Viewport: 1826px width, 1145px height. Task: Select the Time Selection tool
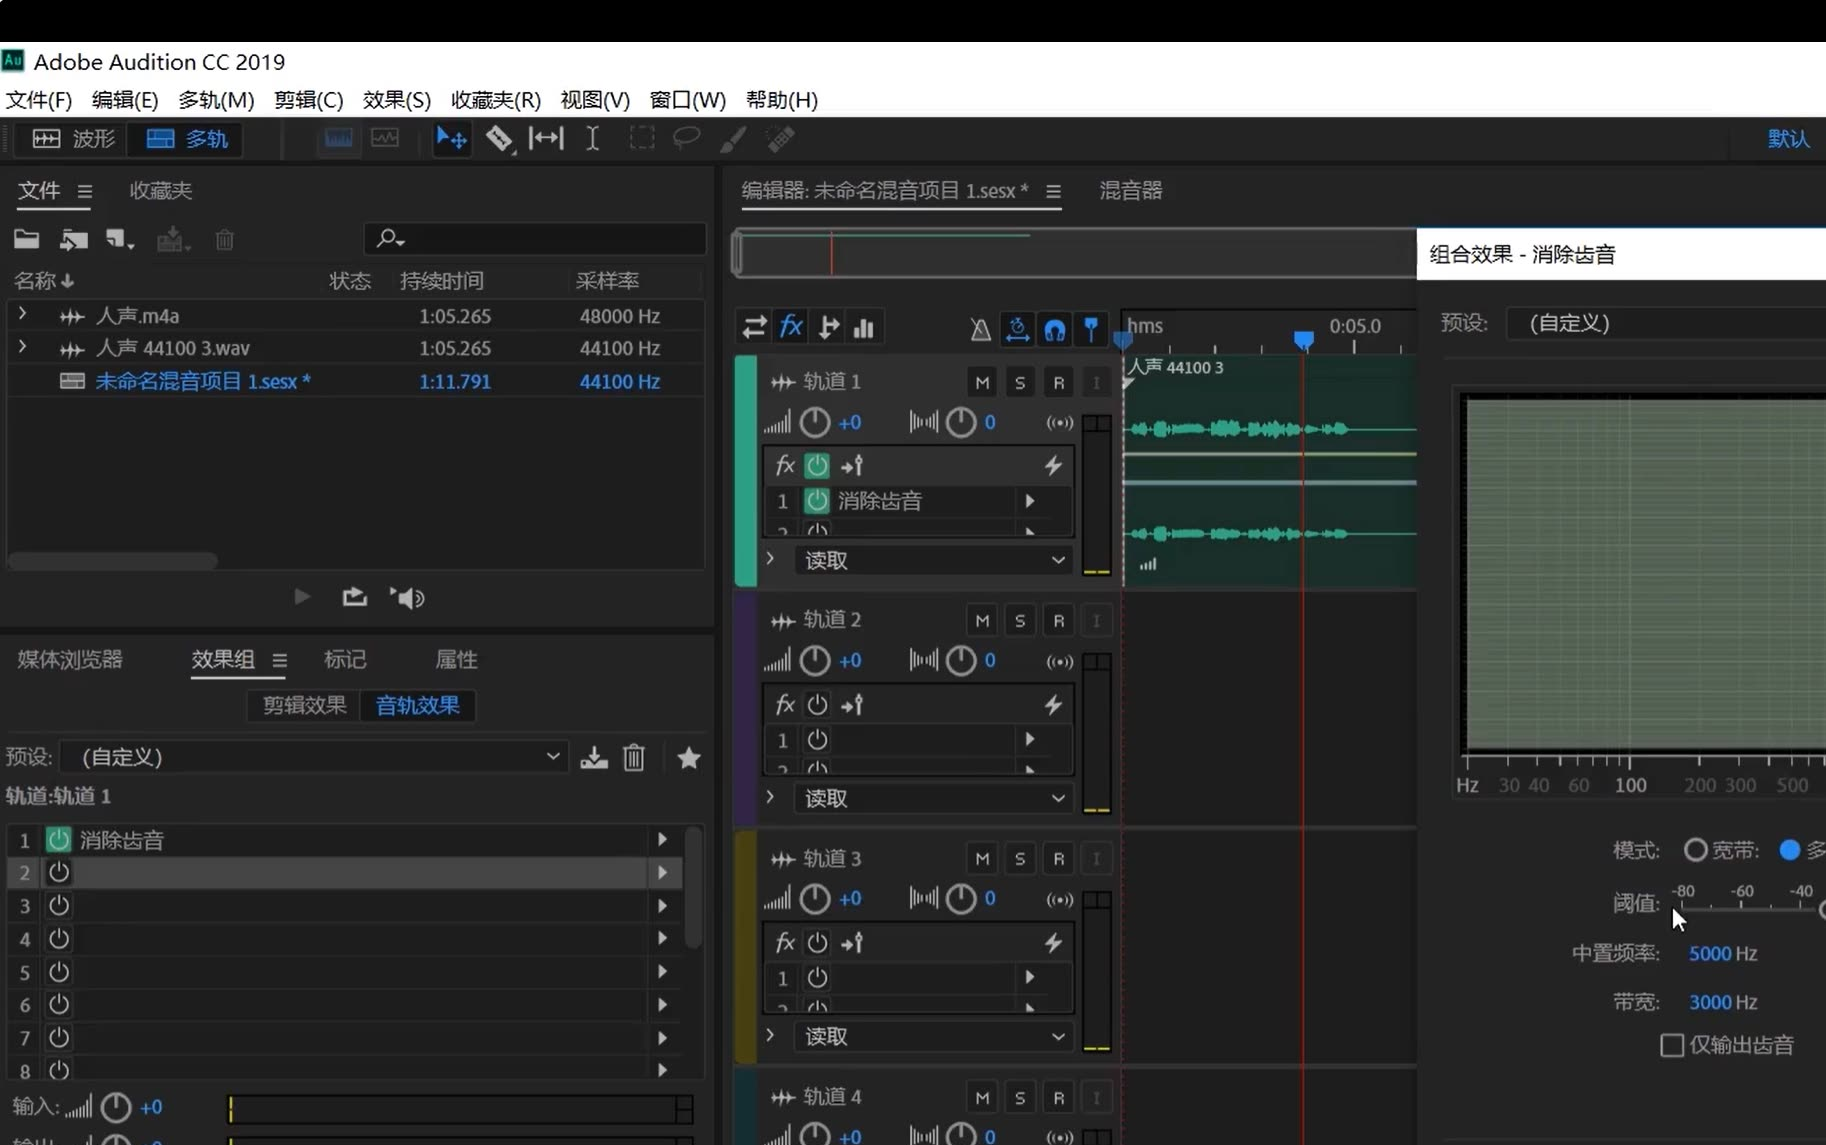pos(592,139)
